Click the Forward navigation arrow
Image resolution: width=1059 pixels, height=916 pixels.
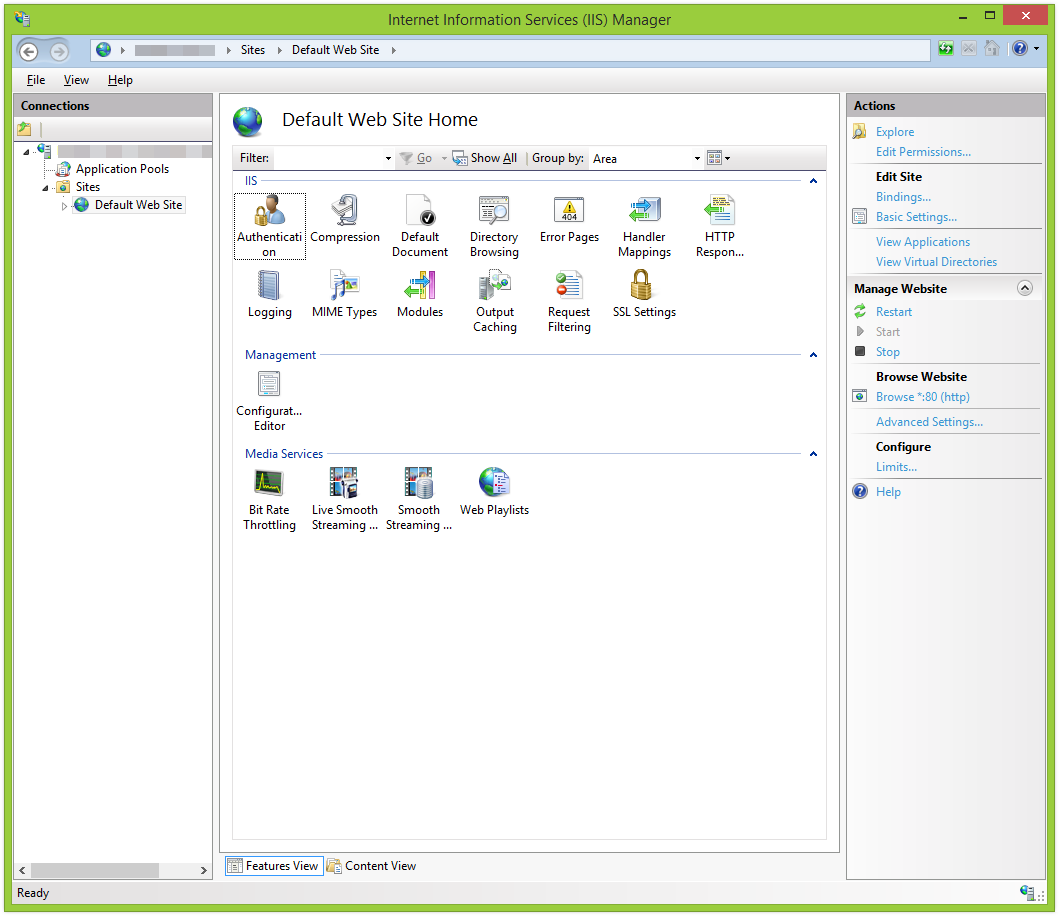pos(59,51)
